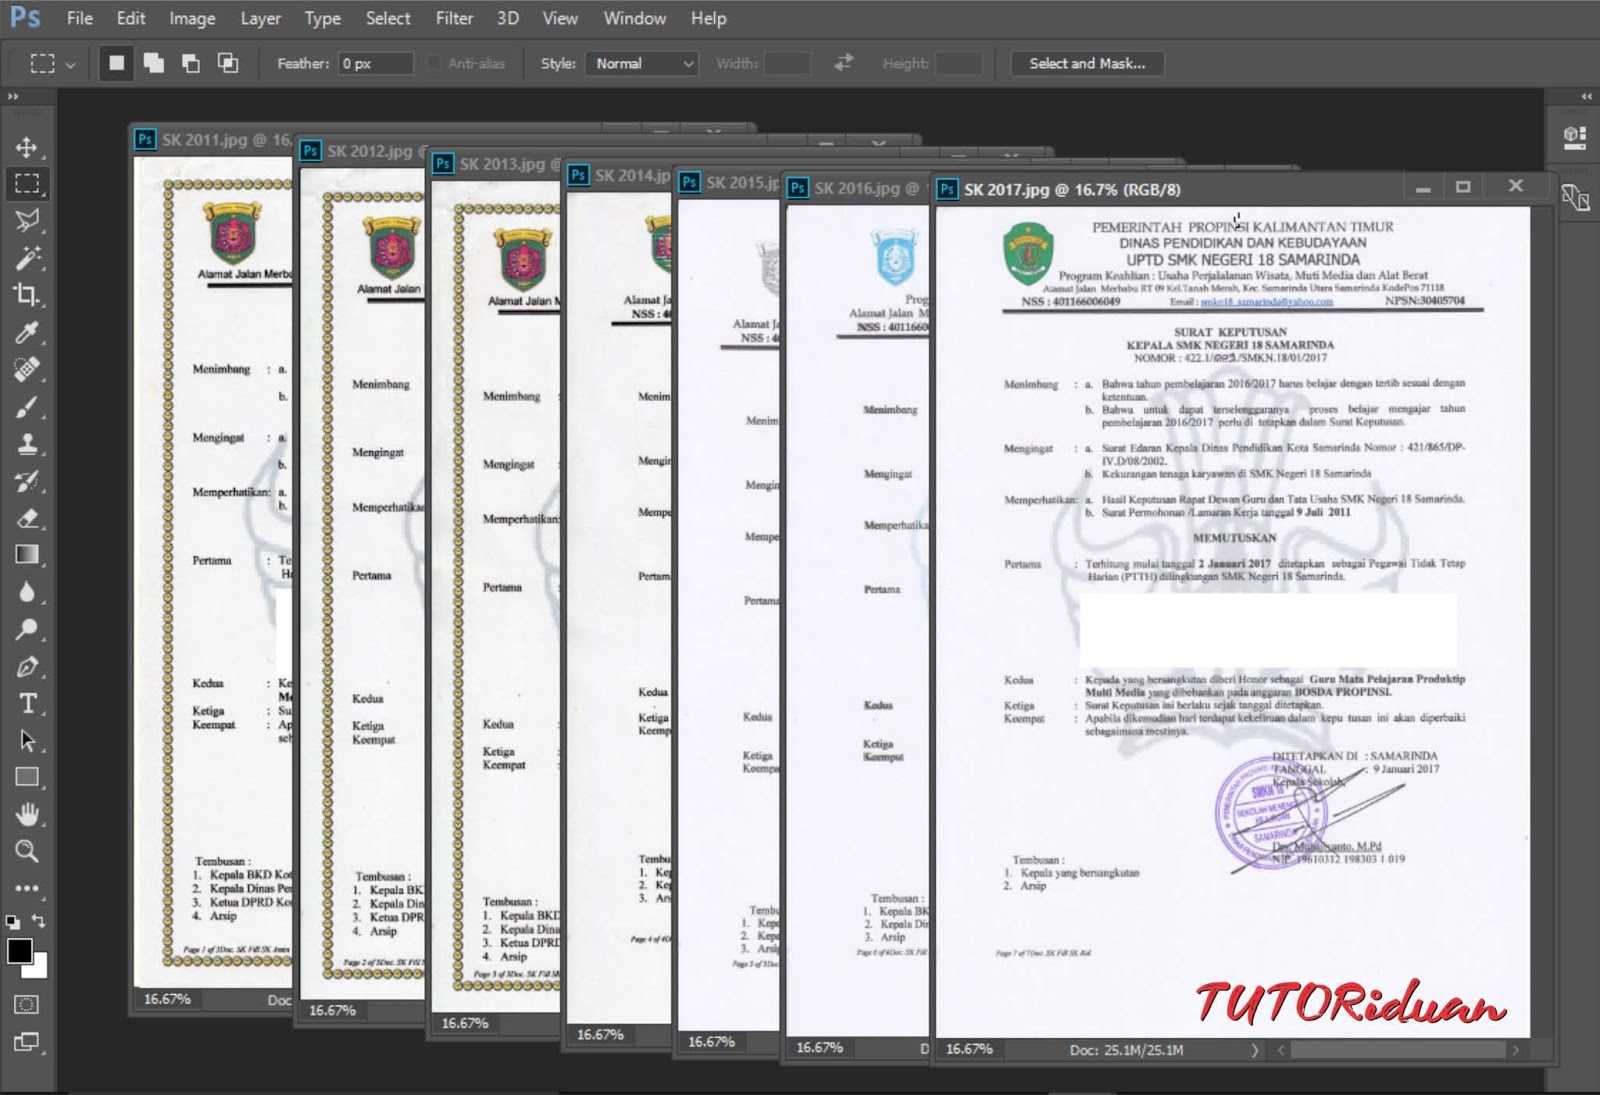Open the second collapsed panel icon on right dock
This screenshot has height=1095, width=1600.
click(1575, 197)
